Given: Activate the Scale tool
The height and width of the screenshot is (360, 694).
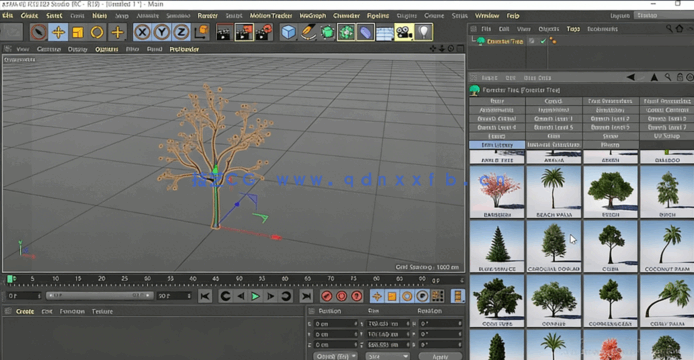Looking at the screenshot, I should pyautogui.click(x=77, y=32).
